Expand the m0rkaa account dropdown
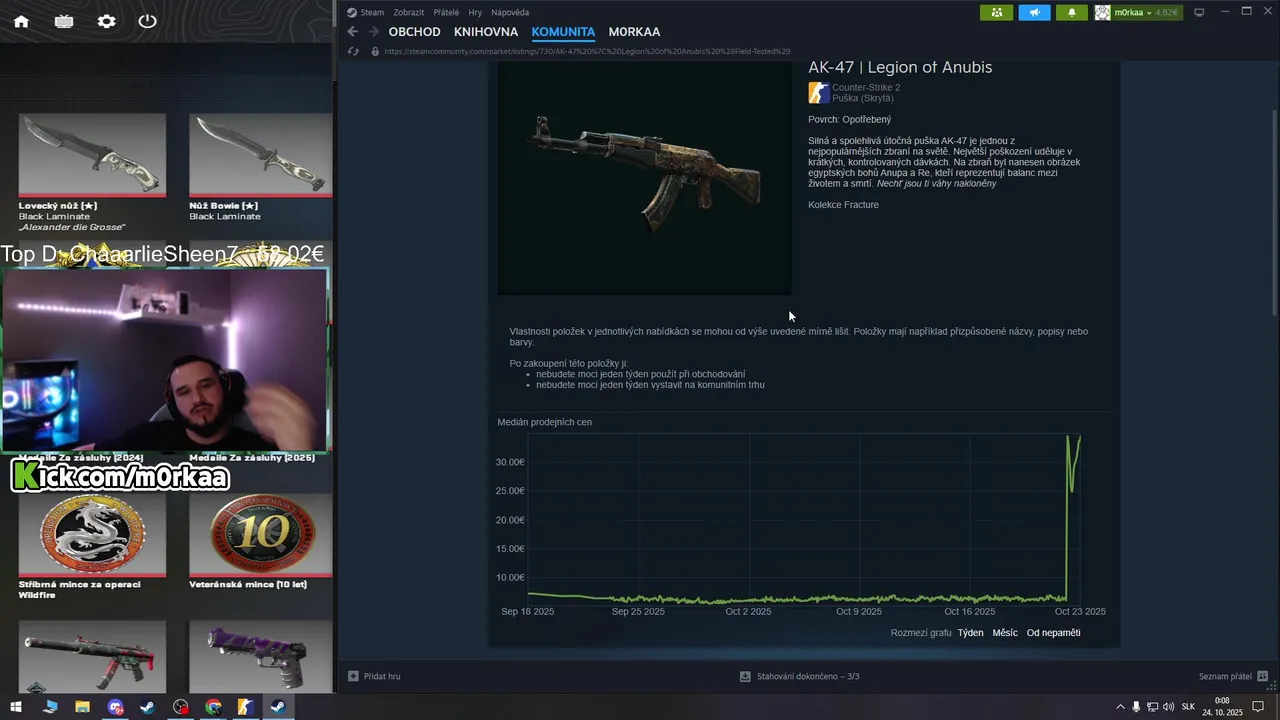 [1150, 13]
